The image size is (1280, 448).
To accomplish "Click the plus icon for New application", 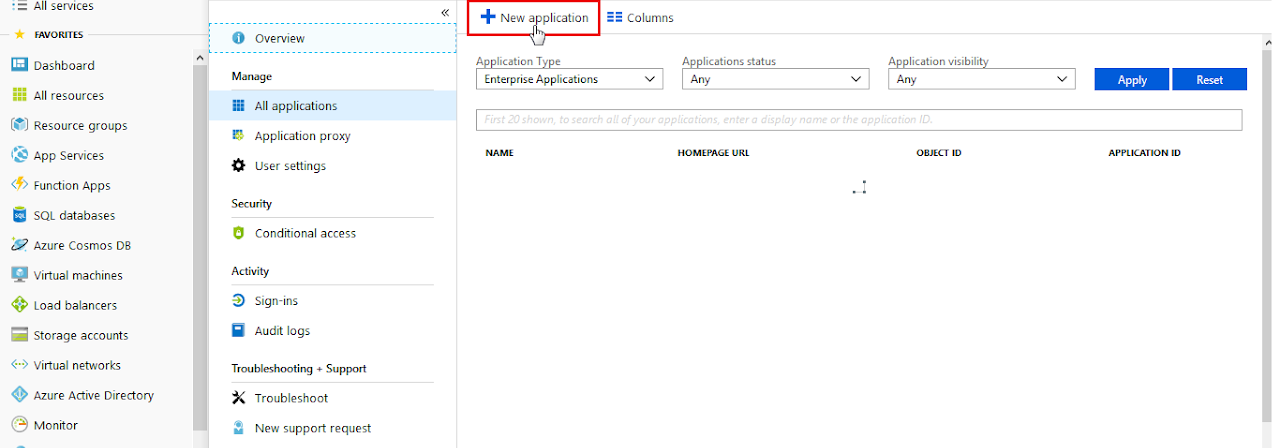I will coord(488,17).
